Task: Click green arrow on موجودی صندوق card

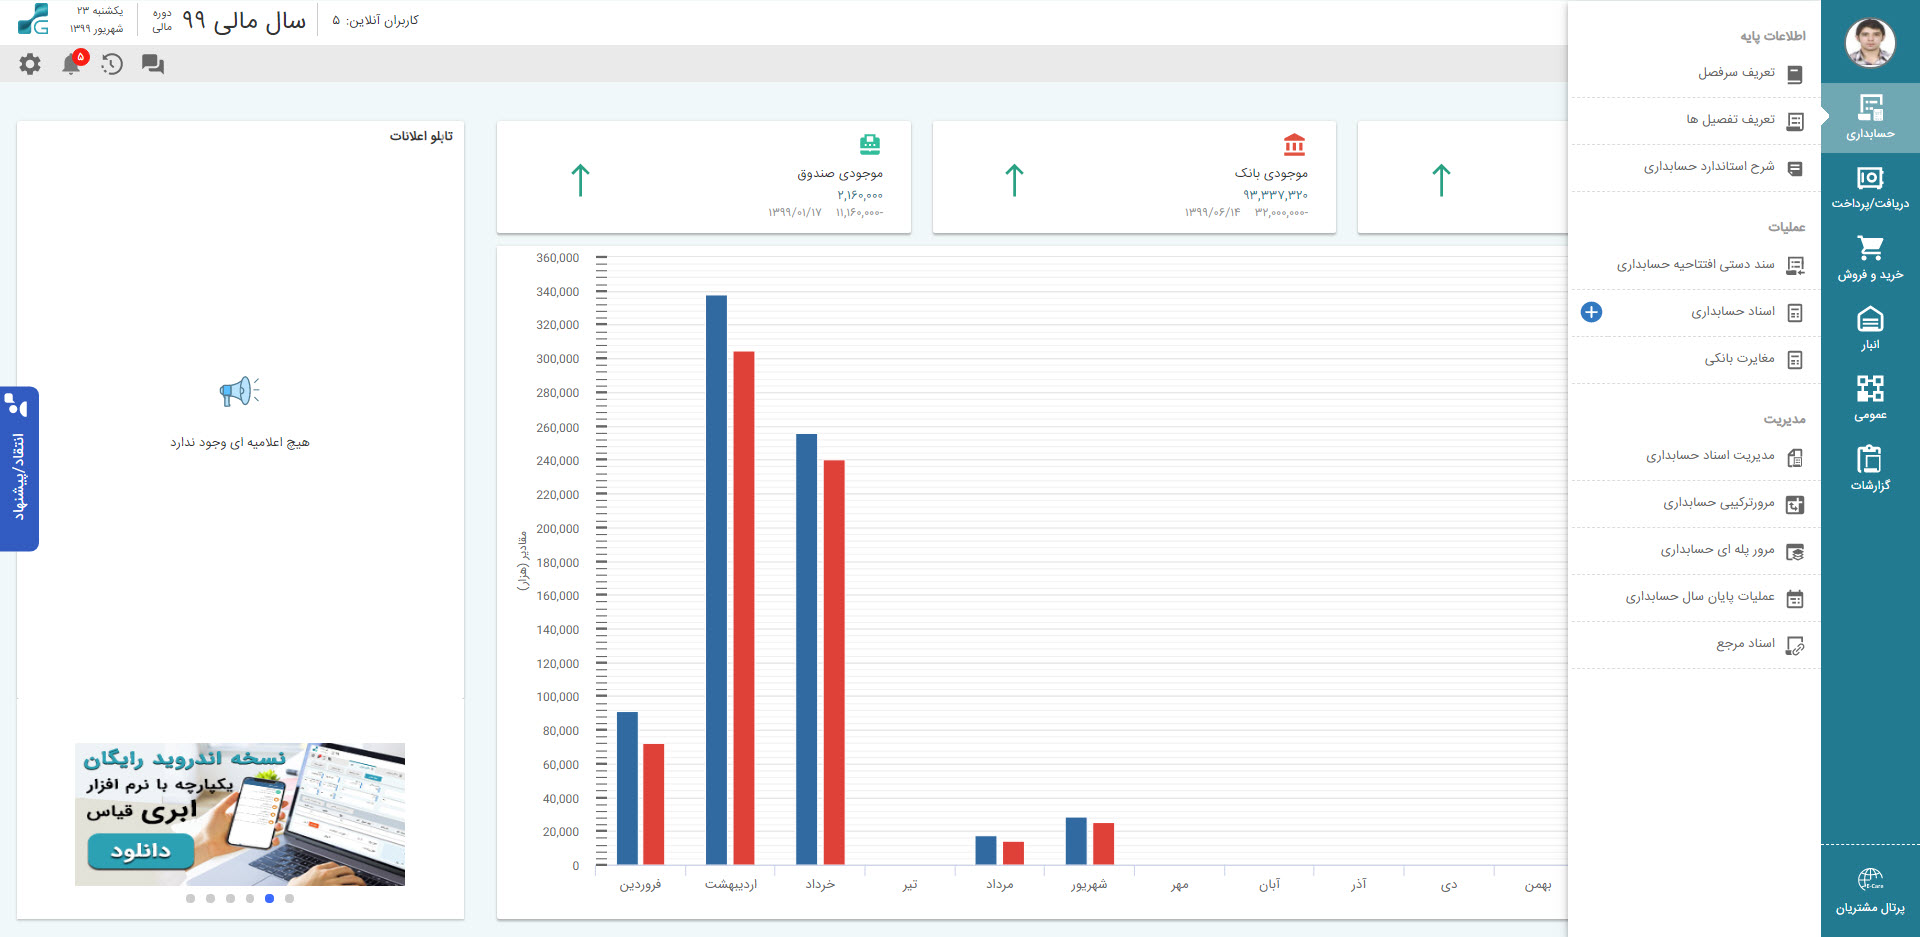Action: click(580, 181)
